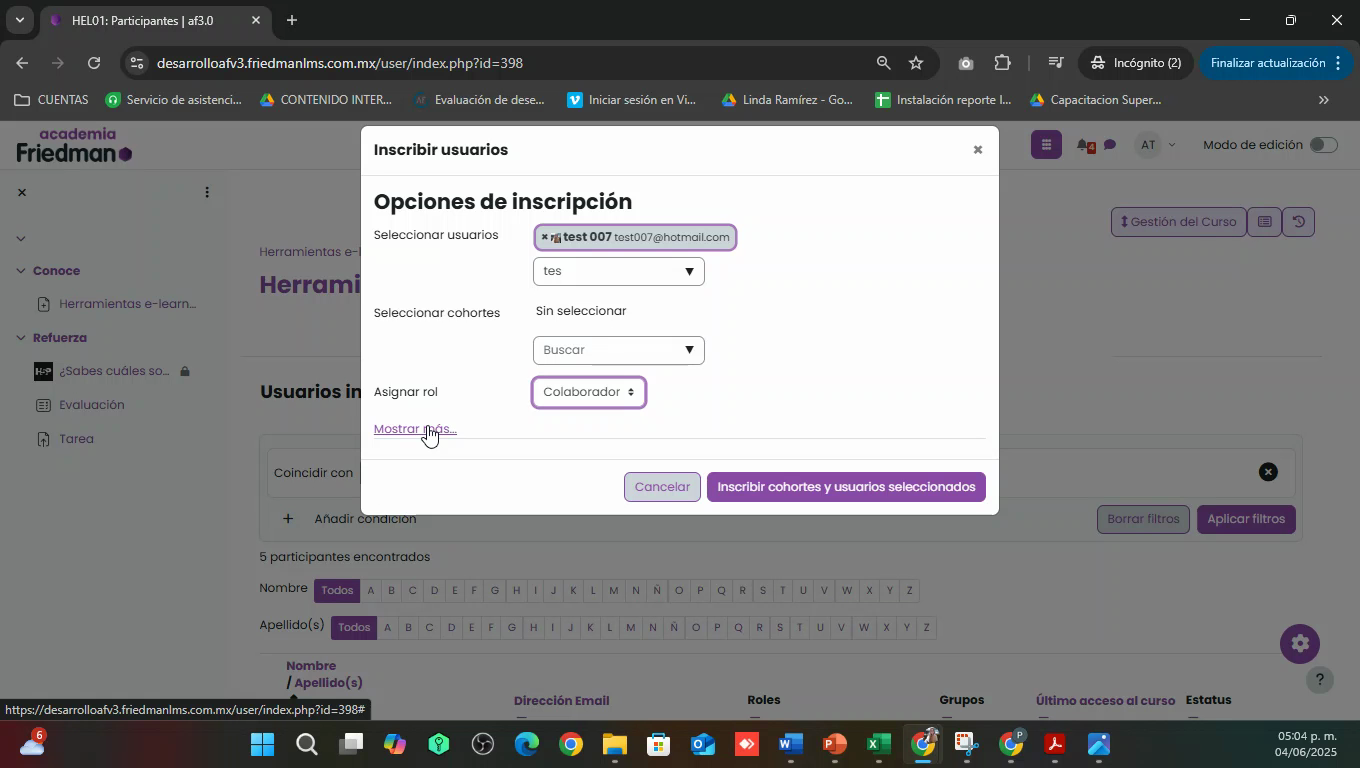Open Evaluación de dese... bookmark
The height and width of the screenshot is (768, 1360).
(x=479, y=100)
